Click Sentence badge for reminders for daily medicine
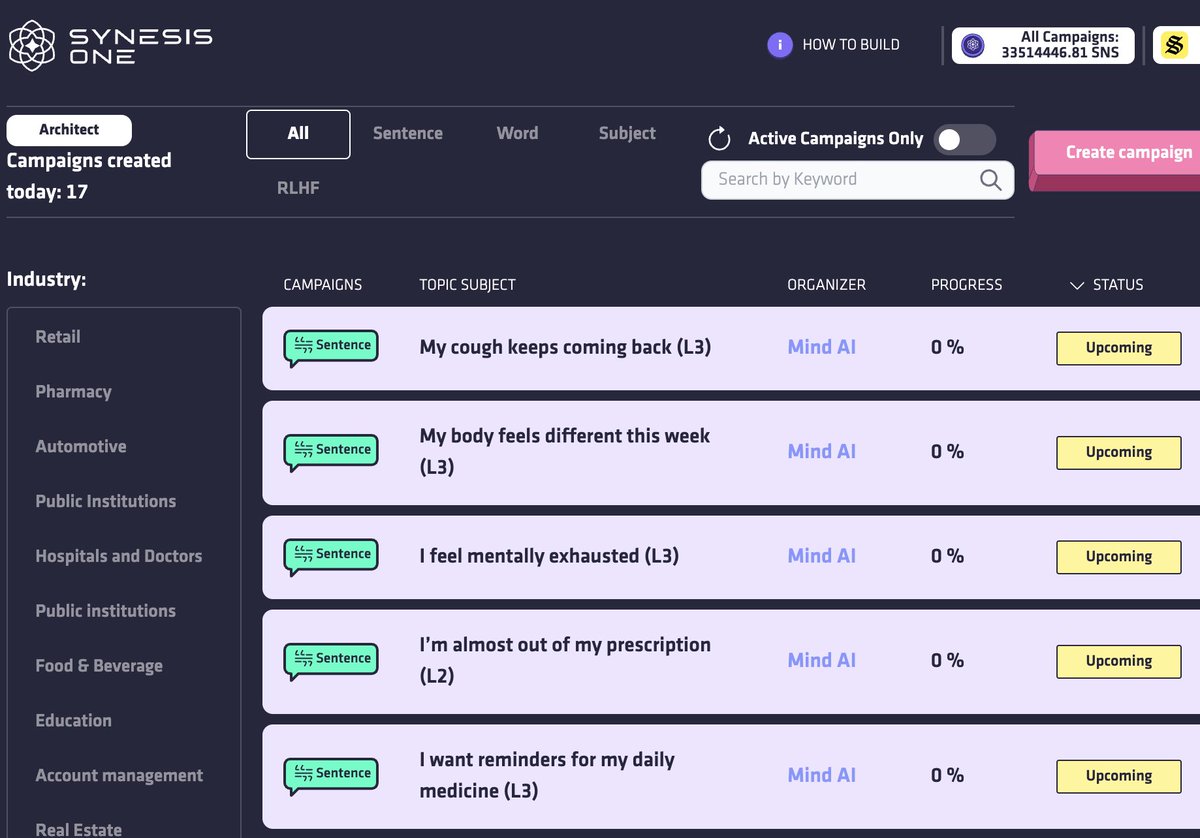 click(331, 776)
